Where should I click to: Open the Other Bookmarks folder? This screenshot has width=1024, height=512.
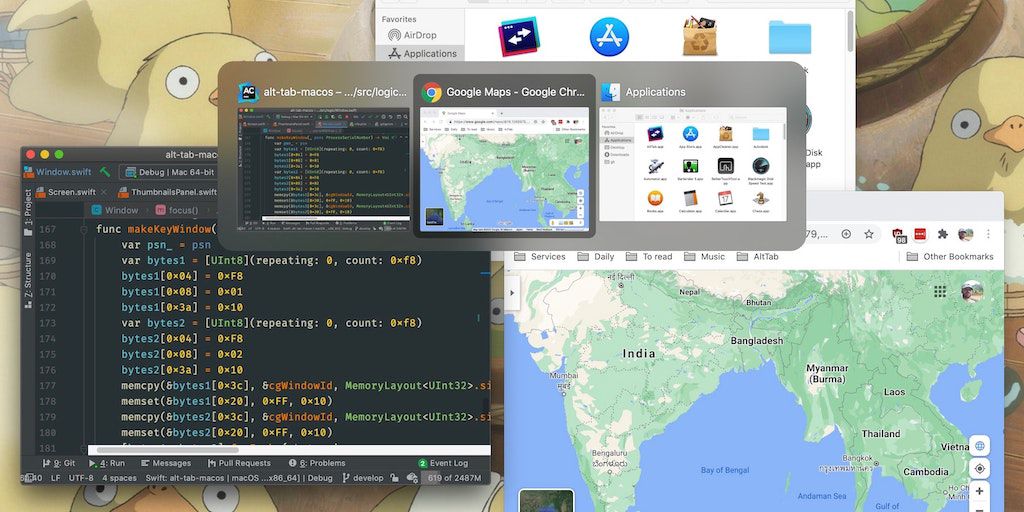click(950, 257)
